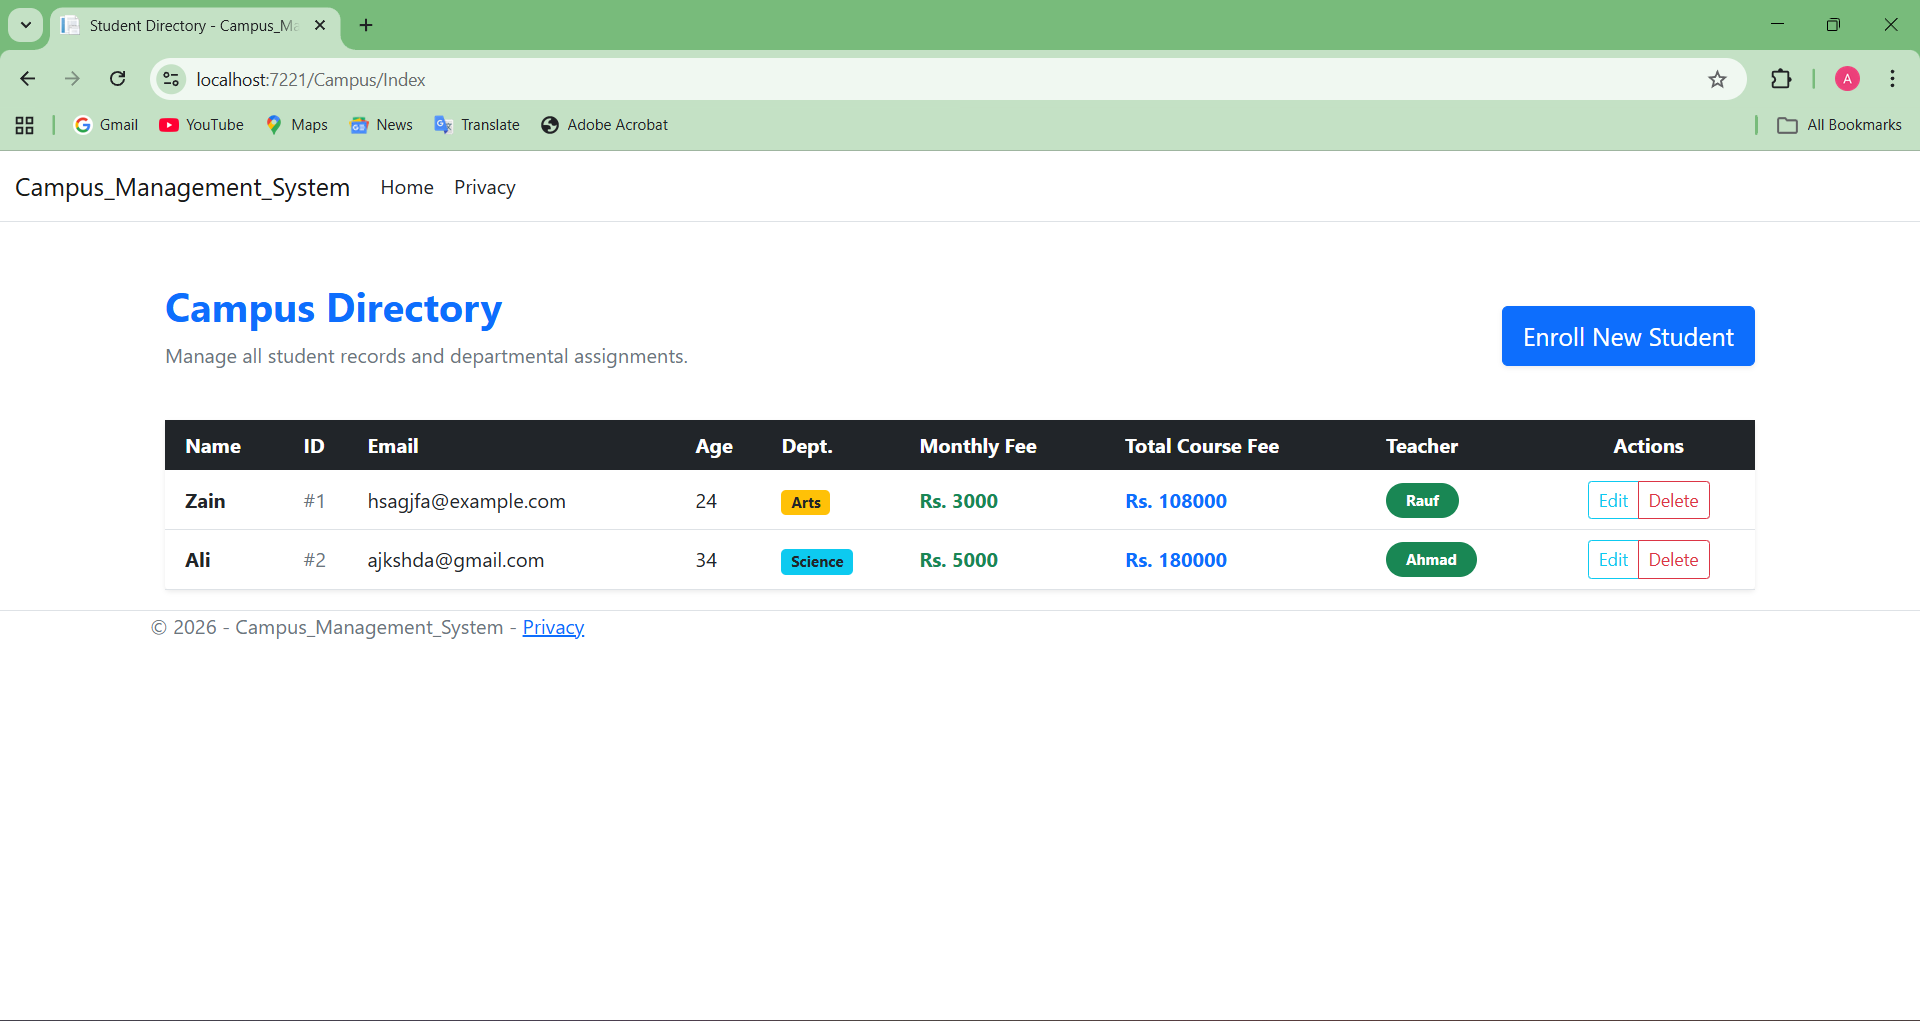Open the All Bookmarks folder
This screenshot has height=1021, width=1920.
coord(1839,125)
